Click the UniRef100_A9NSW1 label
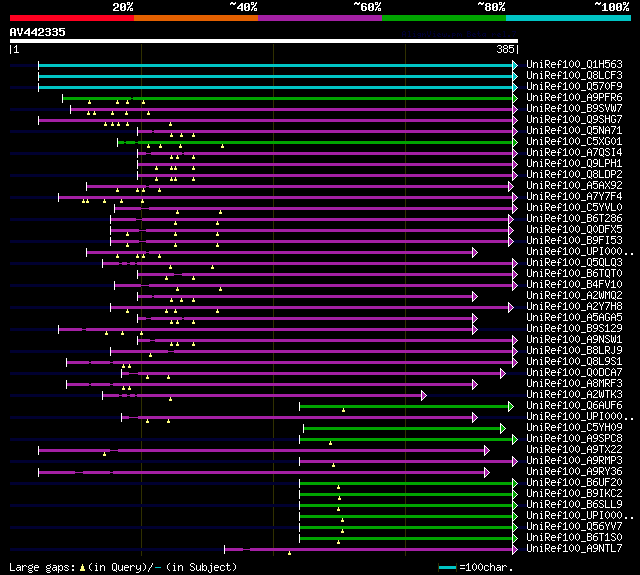This screenshot has width=640, height=575. point(574,340)
